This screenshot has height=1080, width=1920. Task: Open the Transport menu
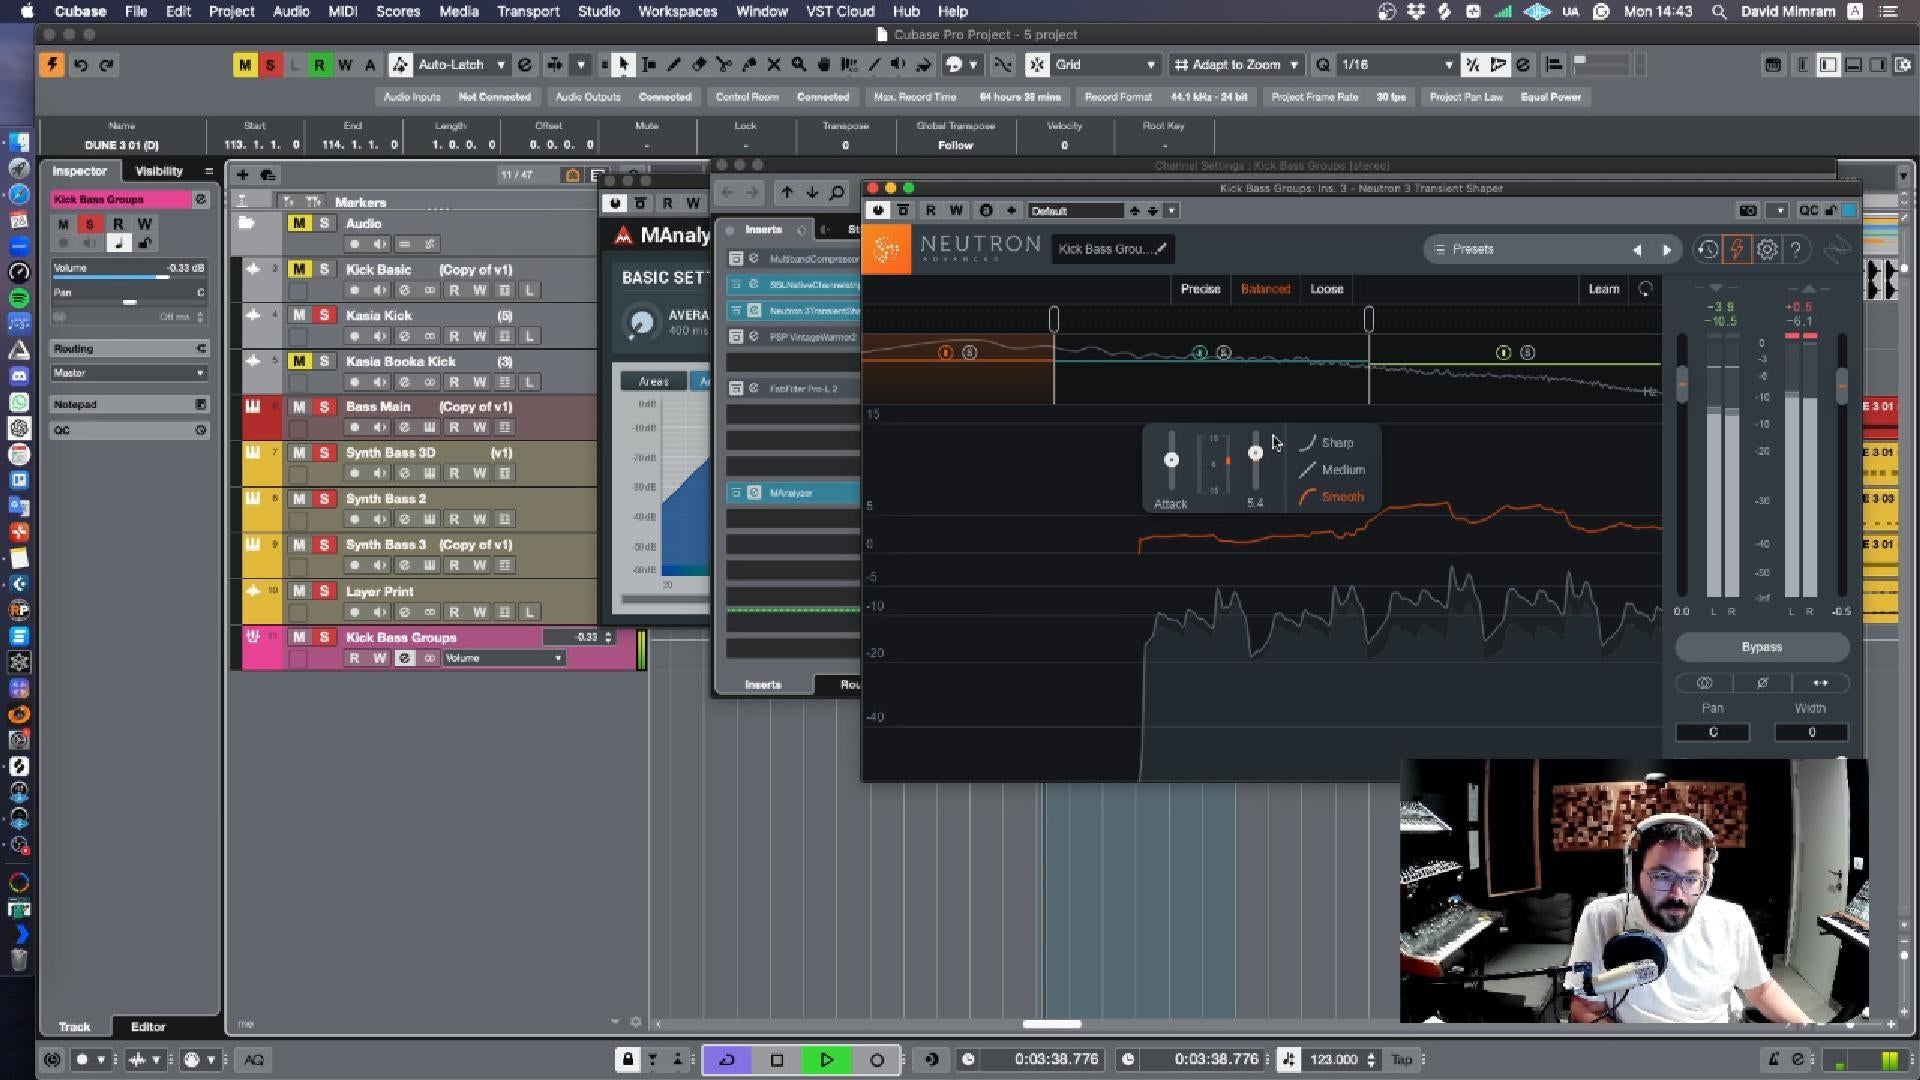click(x=527, y=12)
